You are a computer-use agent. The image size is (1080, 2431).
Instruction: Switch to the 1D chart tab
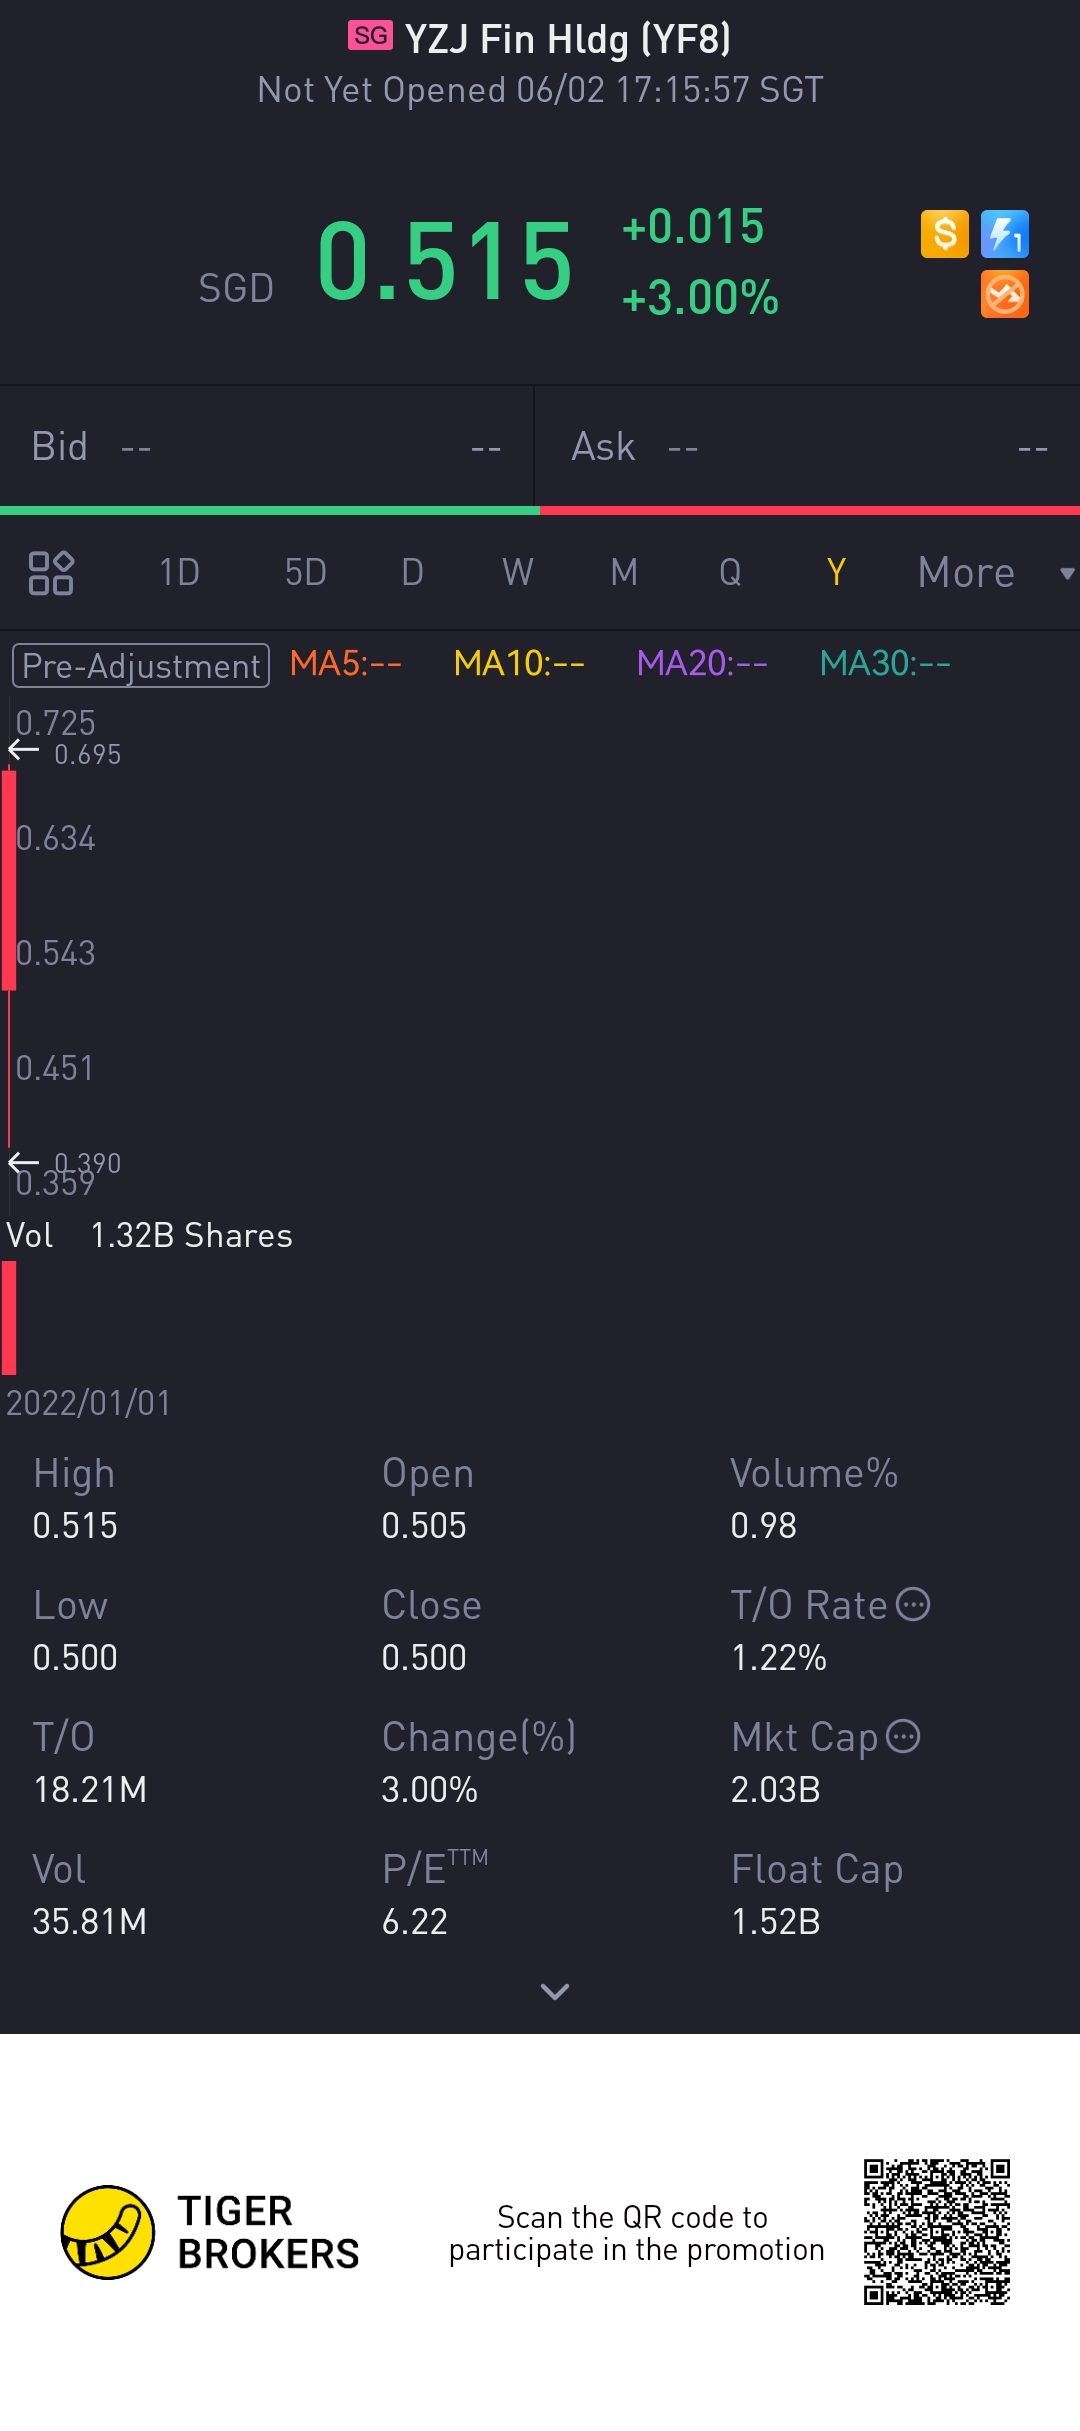click(180, 573)
